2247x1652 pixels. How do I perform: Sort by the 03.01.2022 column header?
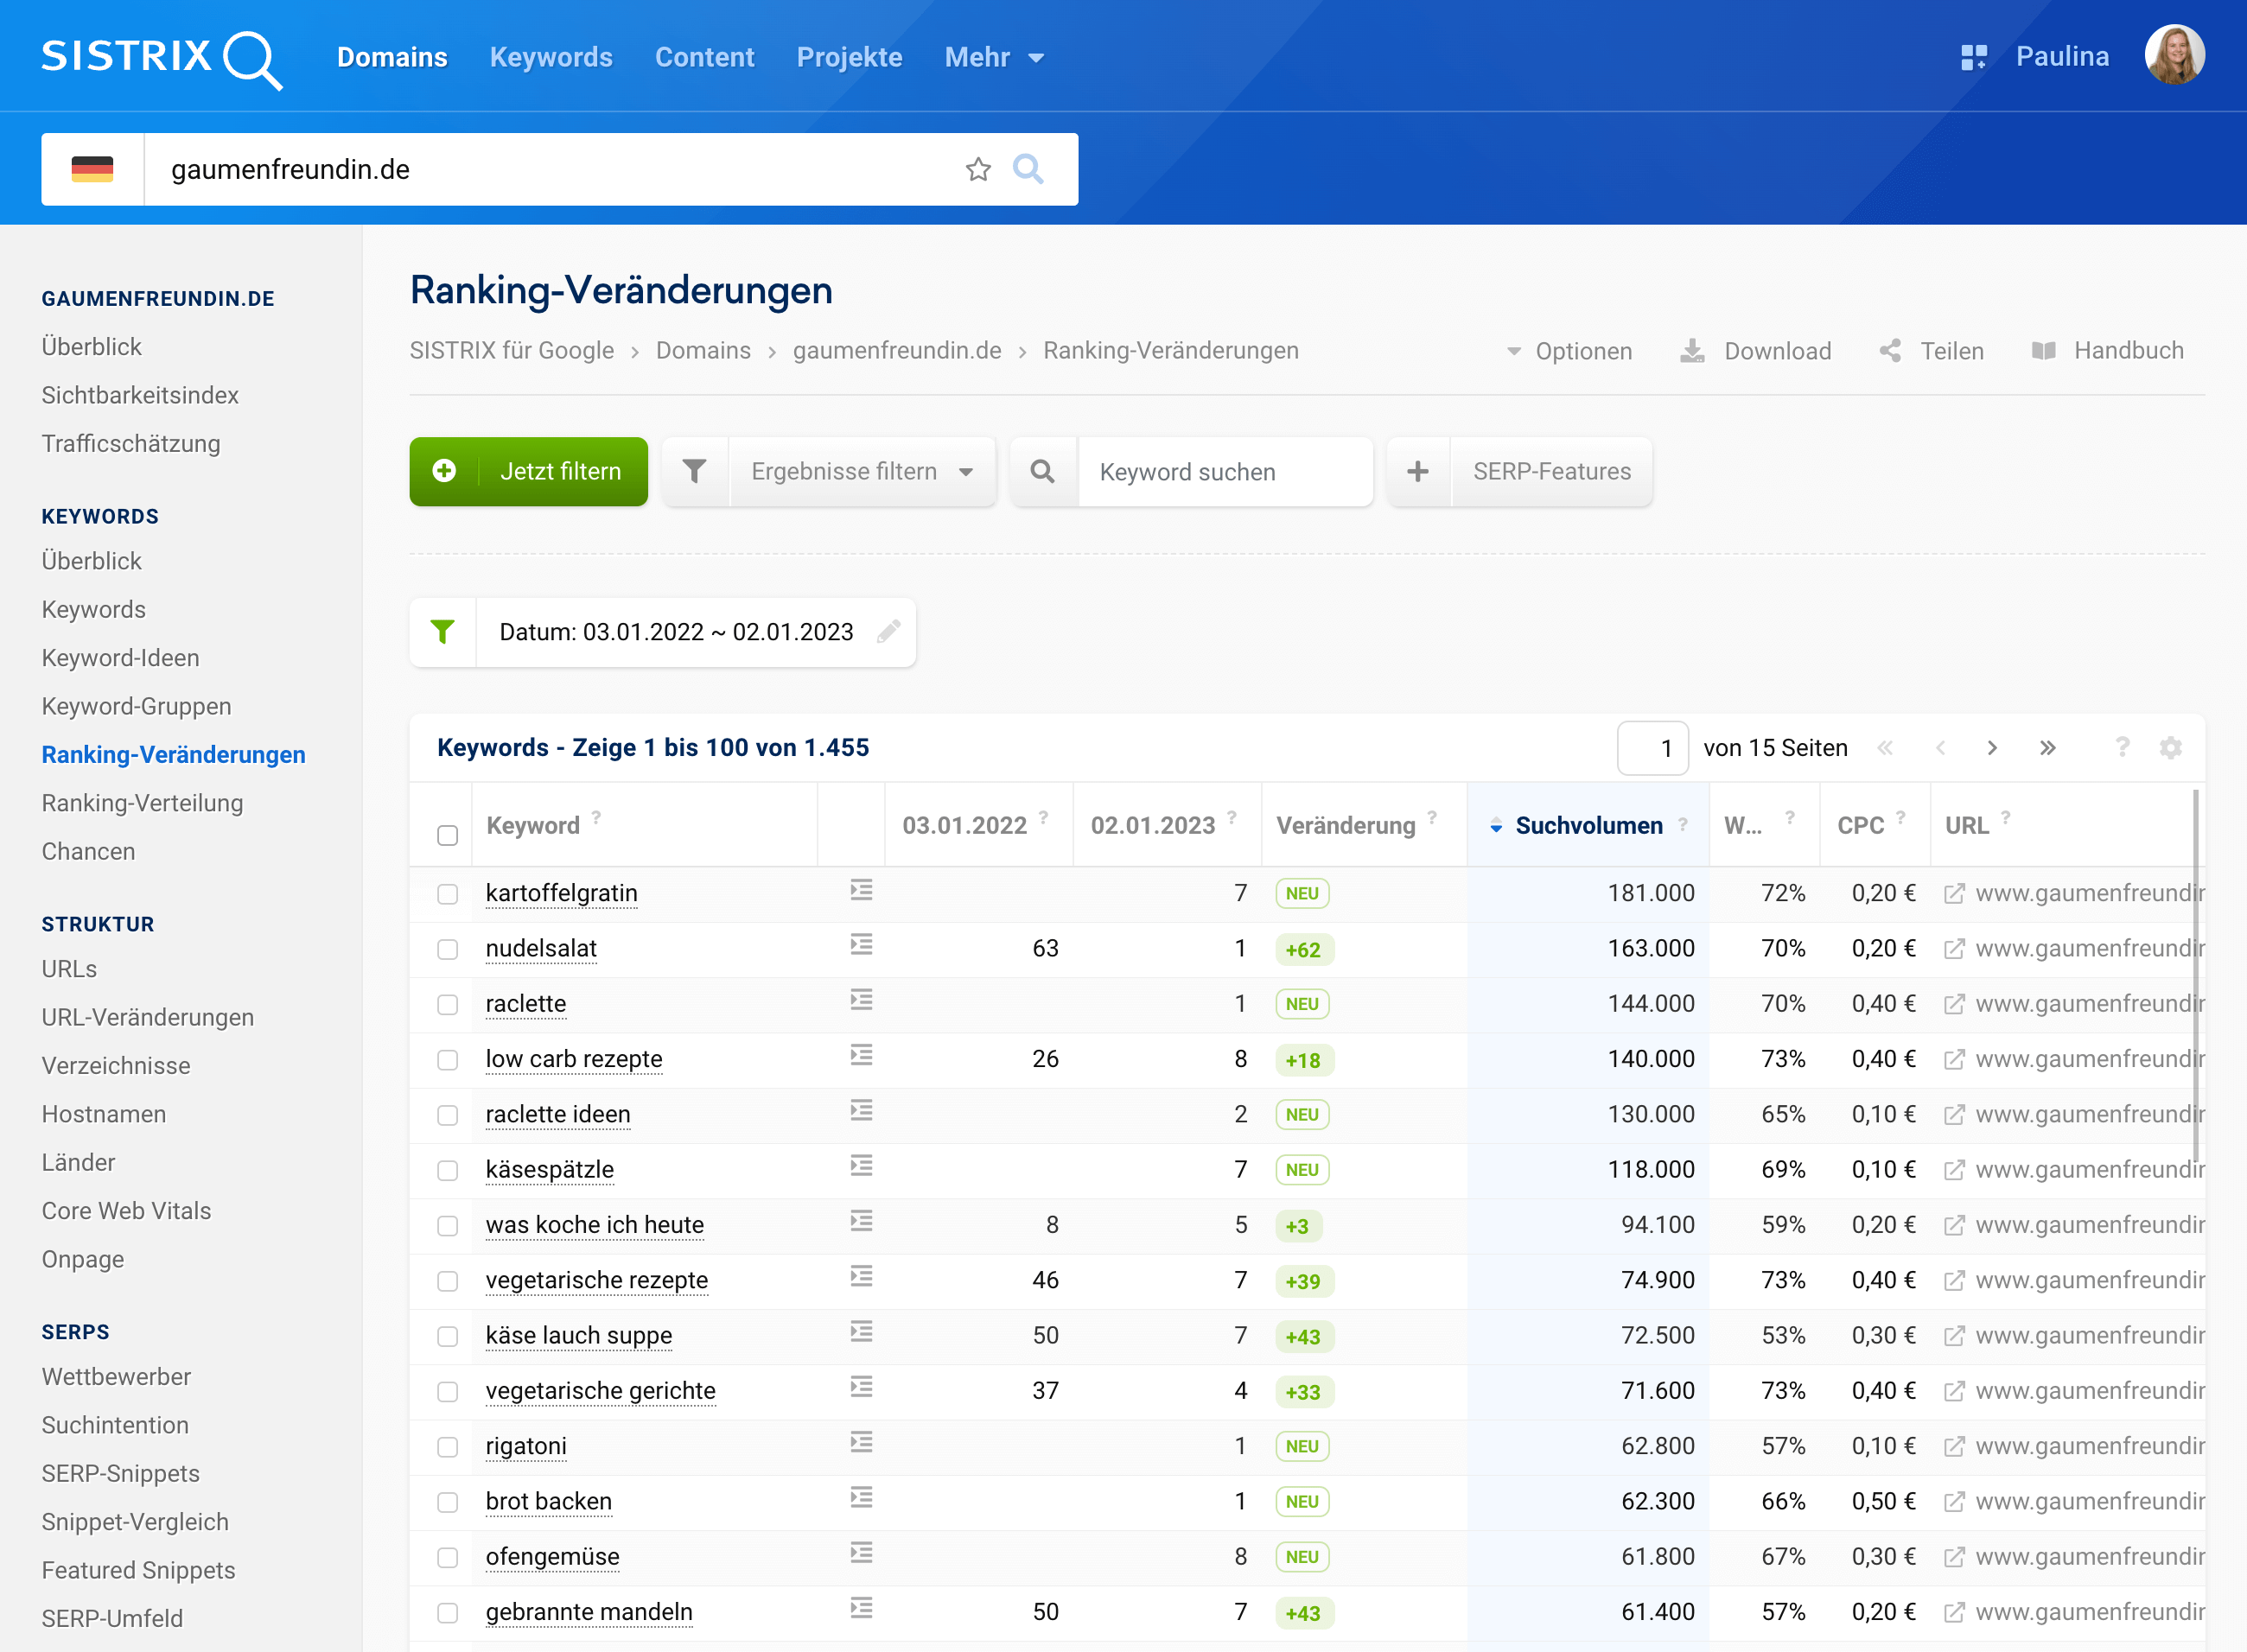pyautogui.click(x=964, y=825)
